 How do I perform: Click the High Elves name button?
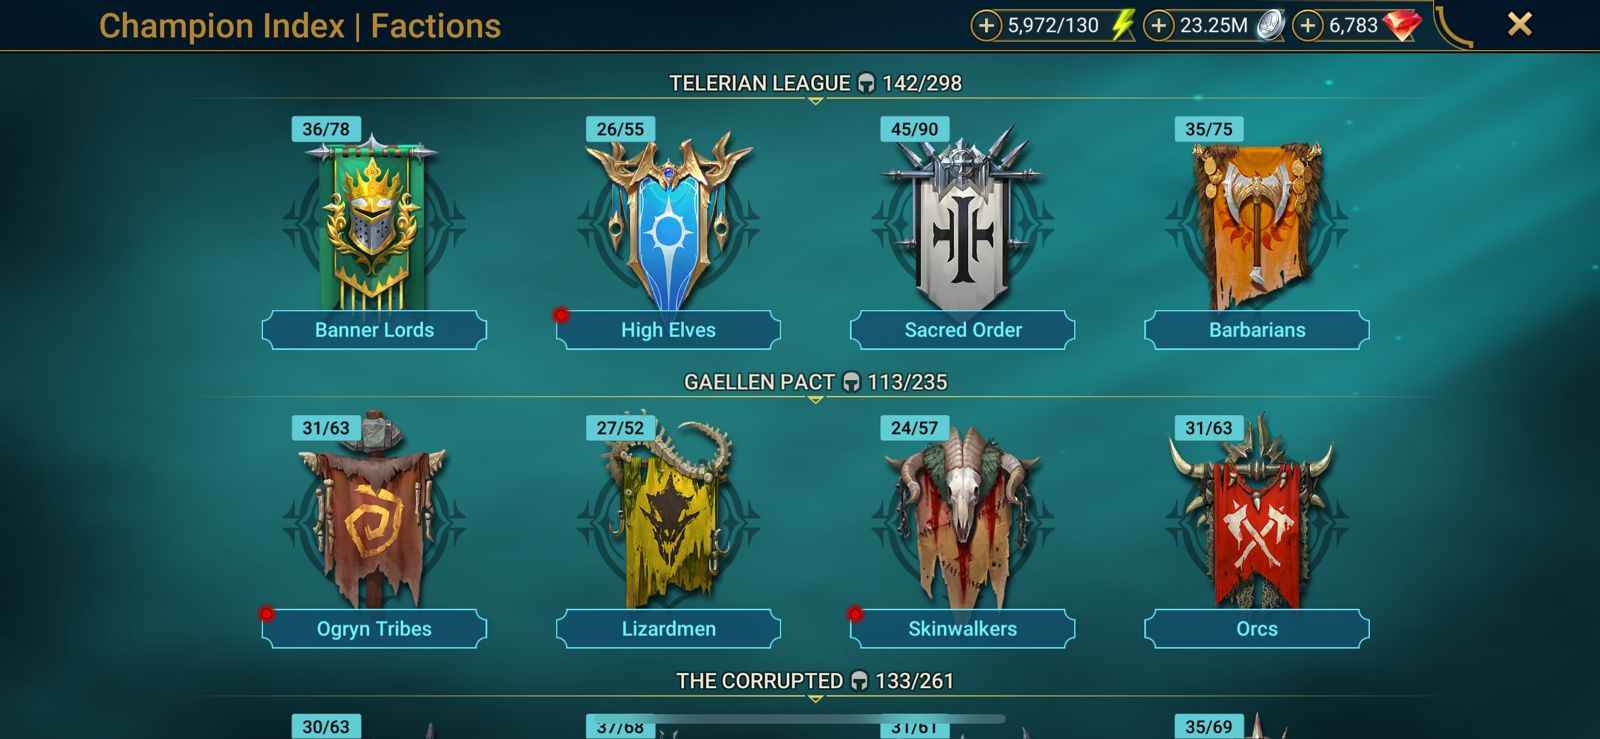pyautogui.click(x=668, y=330)
